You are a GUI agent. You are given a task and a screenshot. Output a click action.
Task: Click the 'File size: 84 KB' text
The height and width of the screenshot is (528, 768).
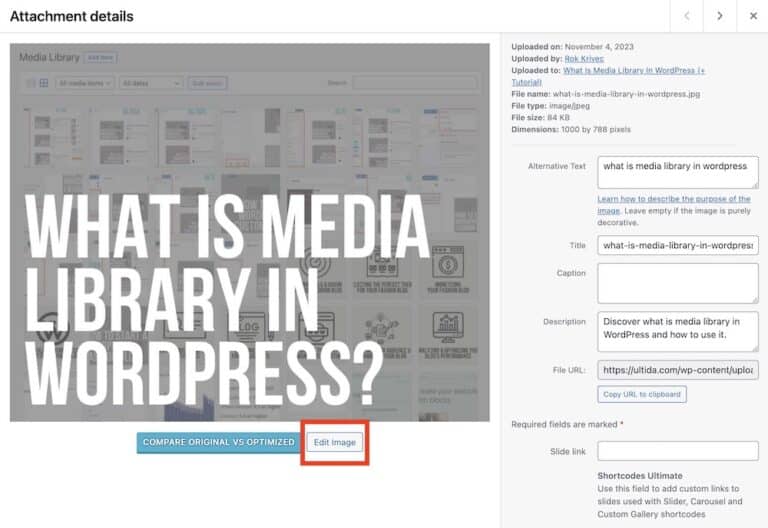coord(540,118)
